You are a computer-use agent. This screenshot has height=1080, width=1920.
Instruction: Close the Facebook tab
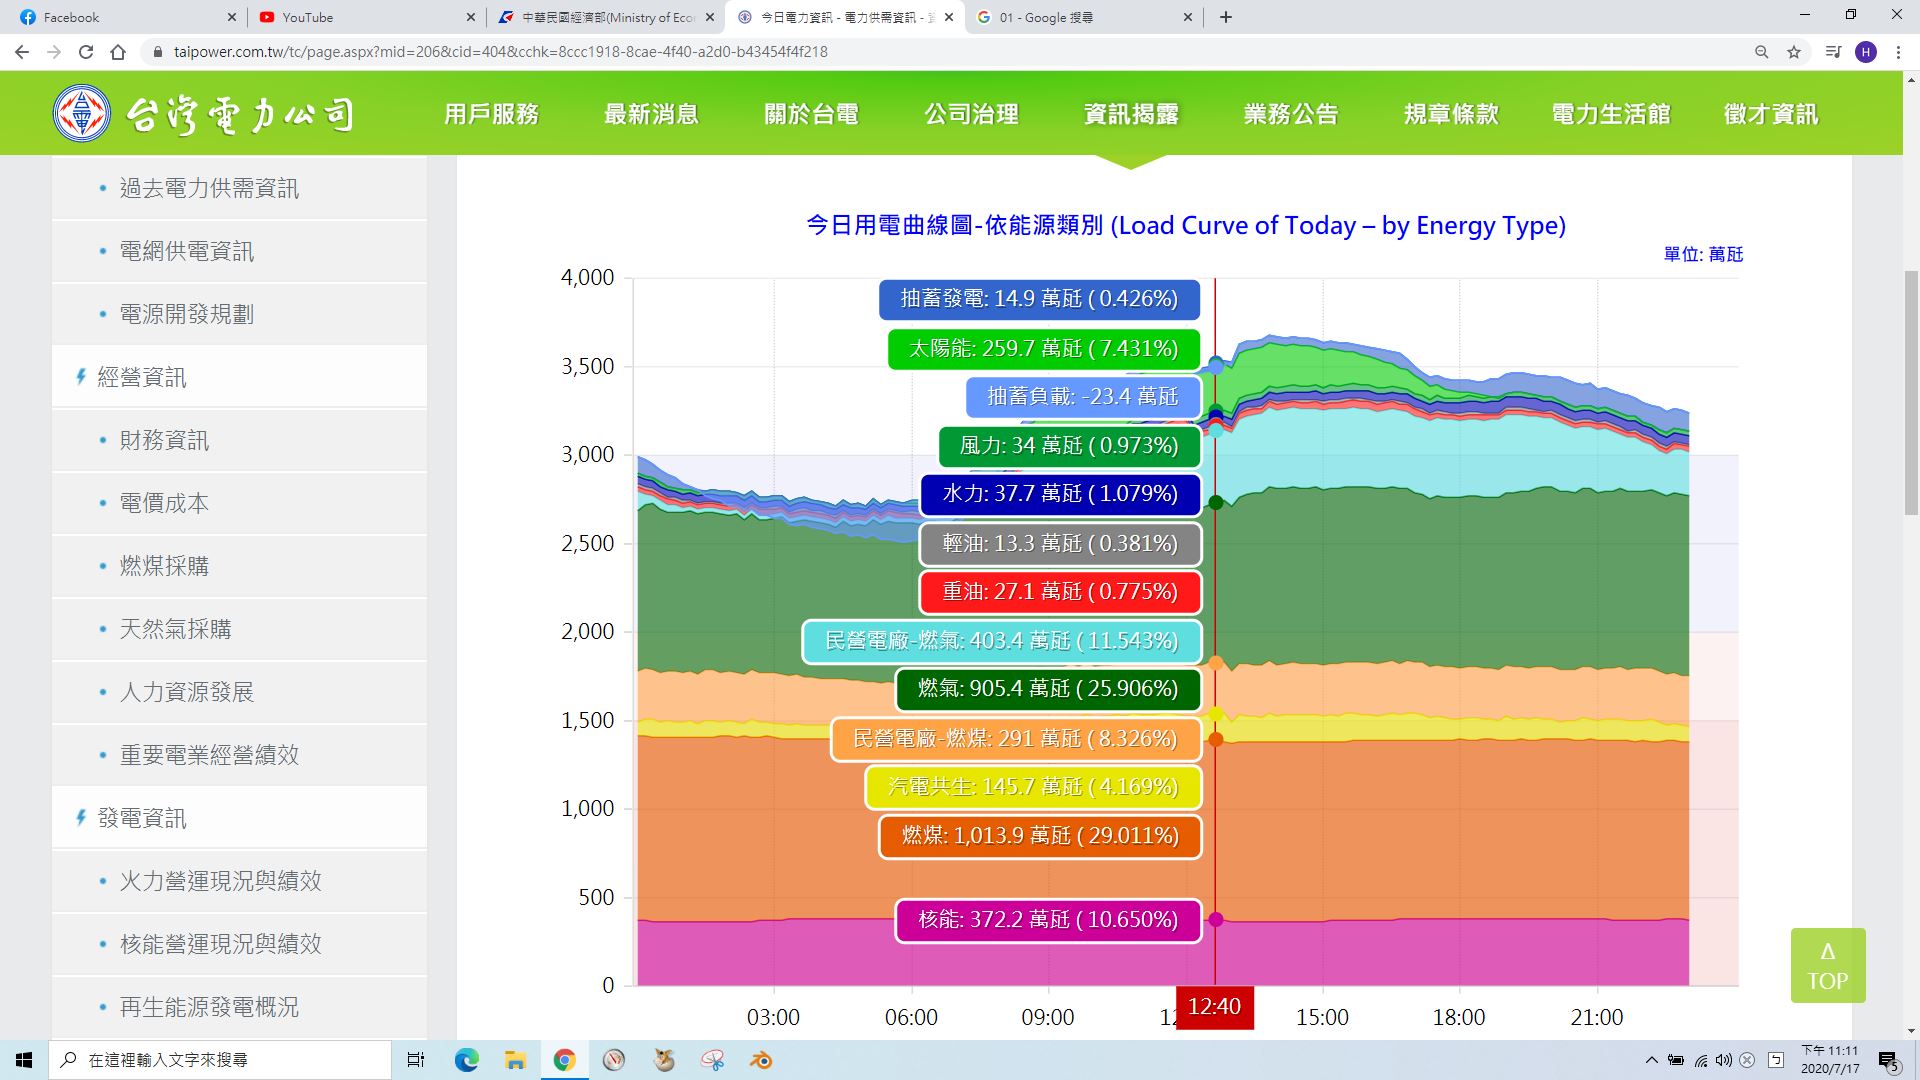tap(231, 17)
